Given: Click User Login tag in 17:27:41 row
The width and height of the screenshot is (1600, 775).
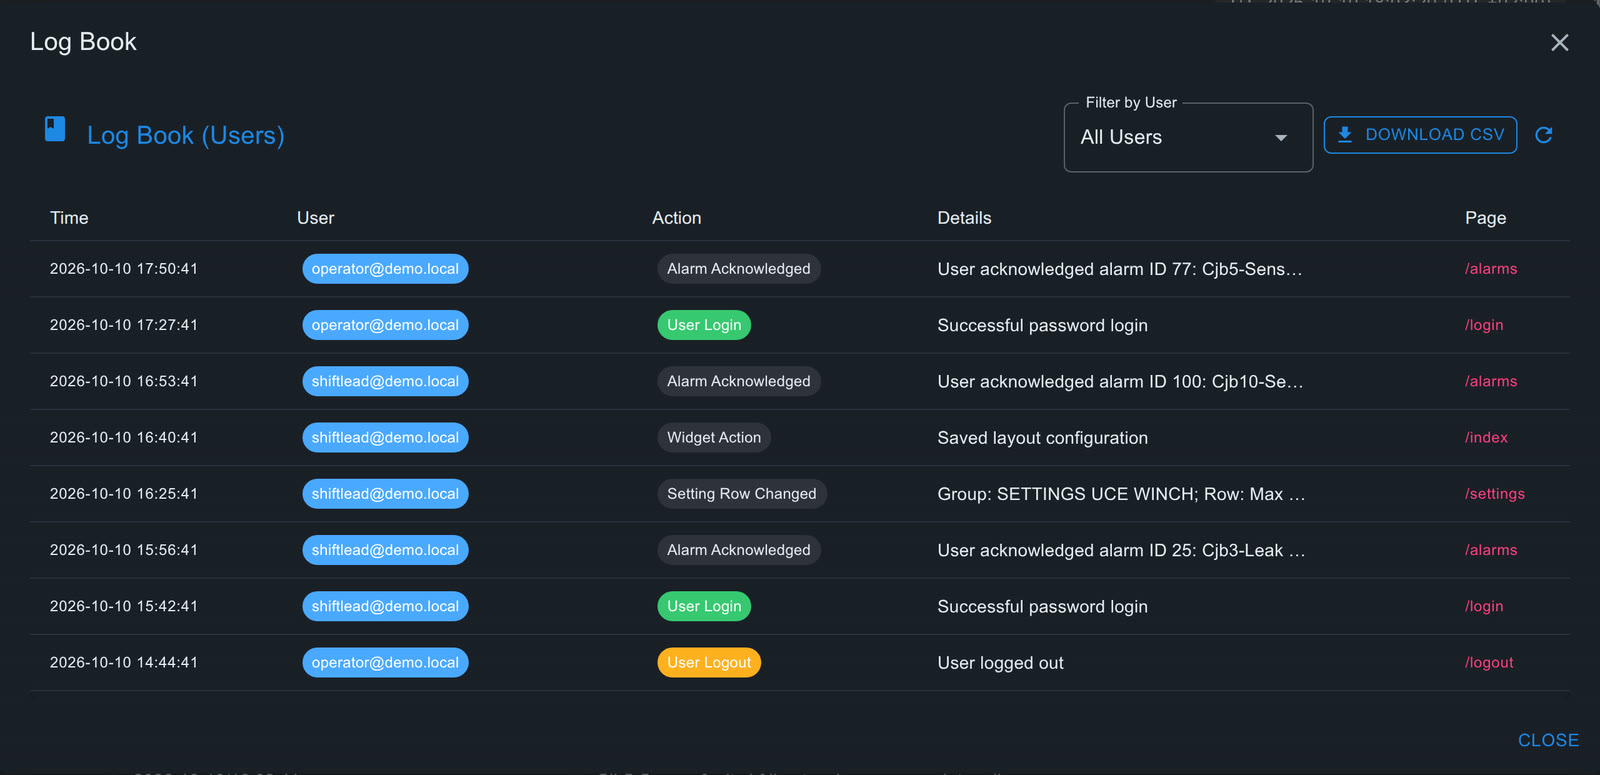Looking at the screenshot, I should pos(704,325).
